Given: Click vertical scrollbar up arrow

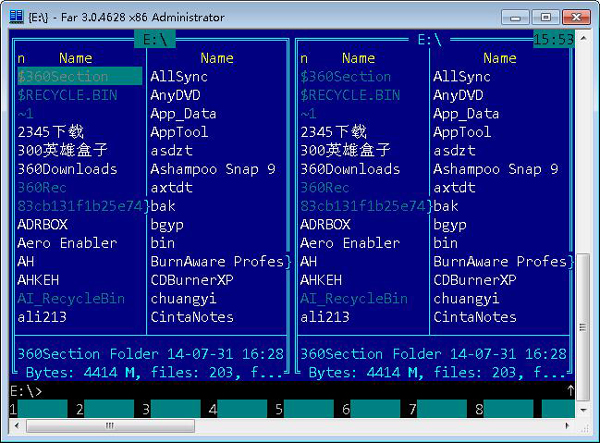Looking at the screenshot, I should [x=583, y=38].
